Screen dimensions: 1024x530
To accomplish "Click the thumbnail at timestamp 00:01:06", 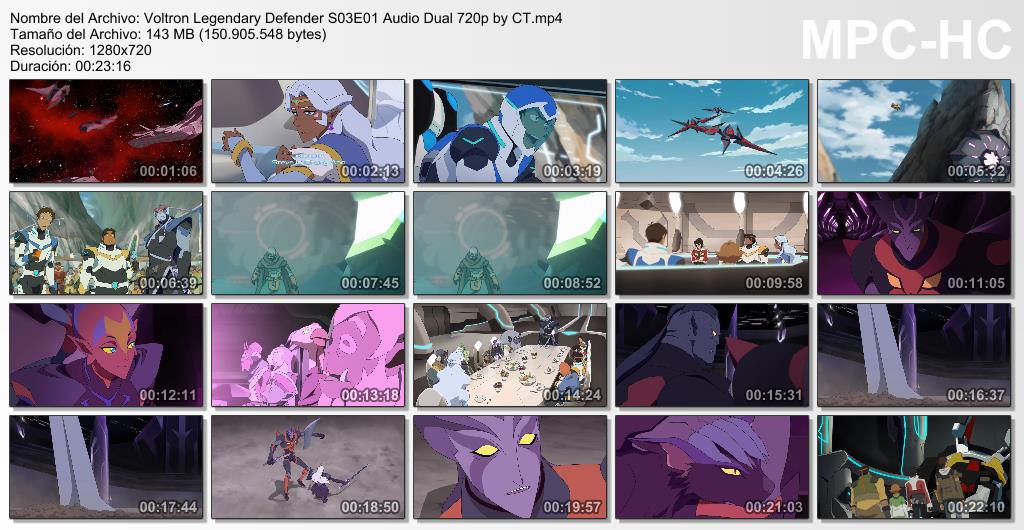I will (x=106, y=131).
